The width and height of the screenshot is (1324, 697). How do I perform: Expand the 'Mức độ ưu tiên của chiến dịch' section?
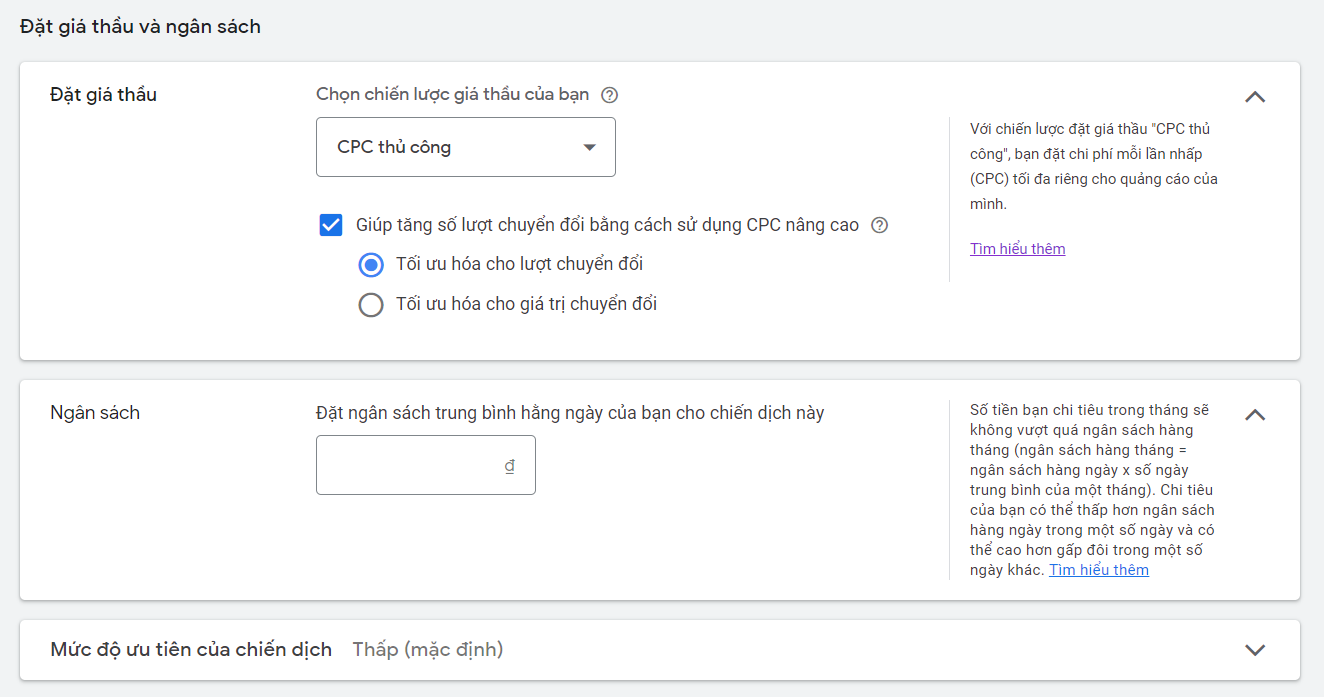point(1255,650)
